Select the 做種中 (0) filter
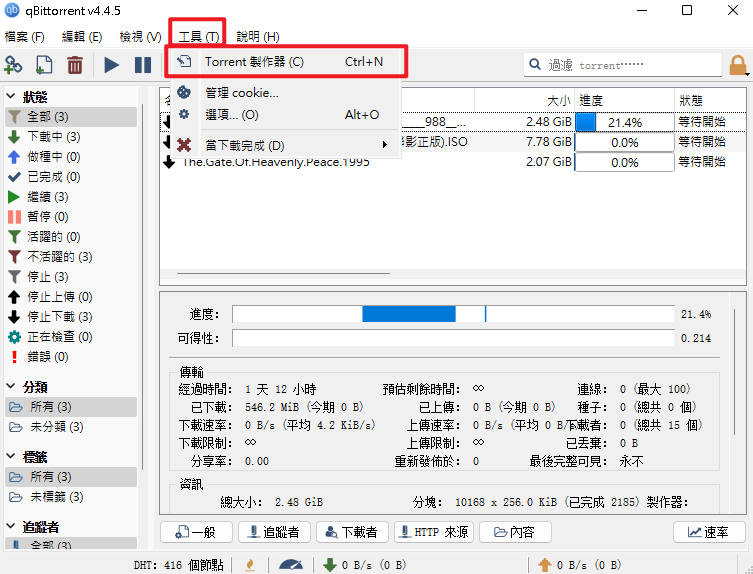Viewport: 753px width, 574px height. coord(71,157)
